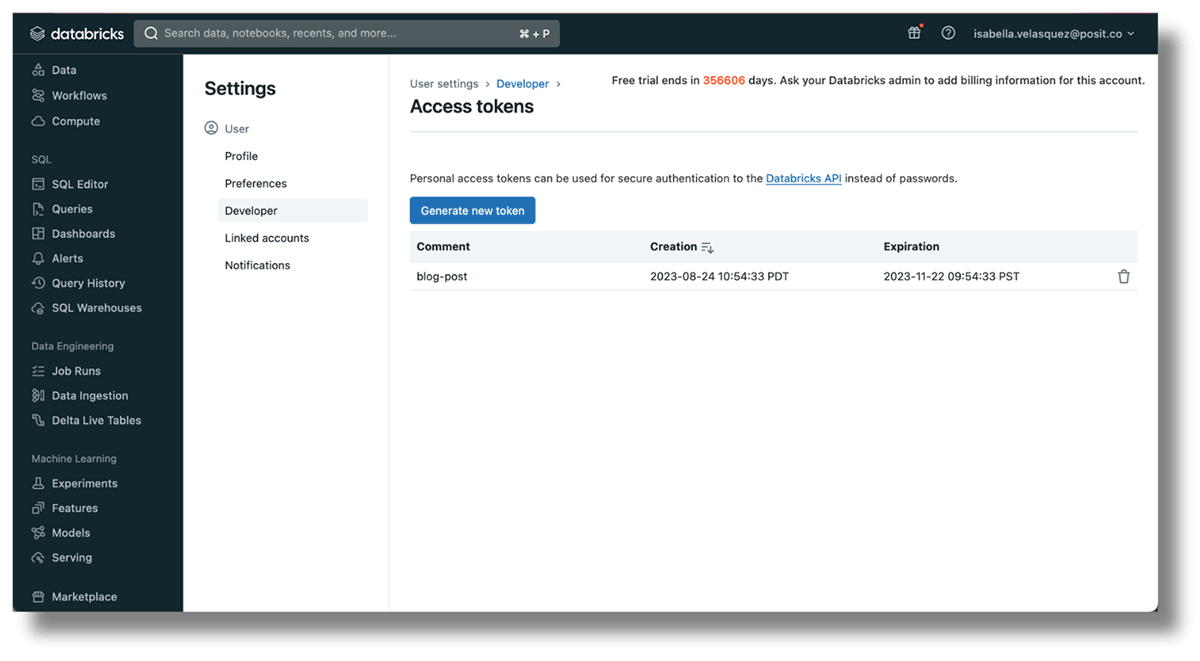
Task: Open Linked accounts settings
Action: [x=267, y=238]
